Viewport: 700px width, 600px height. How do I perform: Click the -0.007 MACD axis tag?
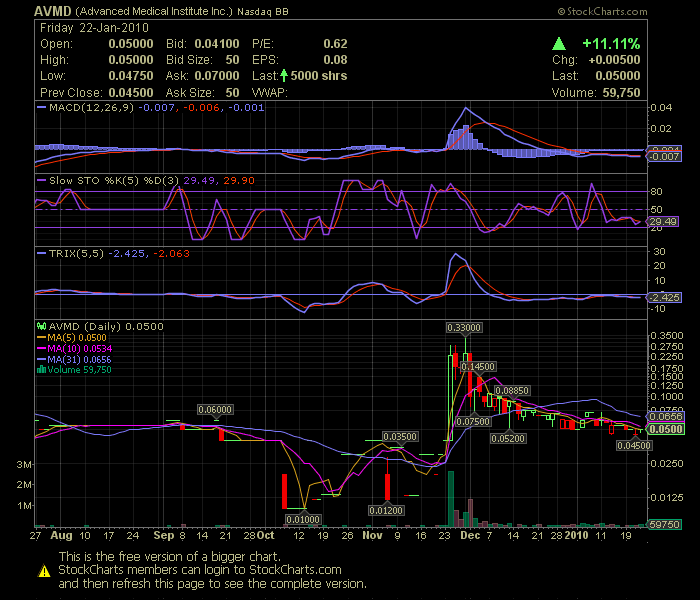coord(665,156)
